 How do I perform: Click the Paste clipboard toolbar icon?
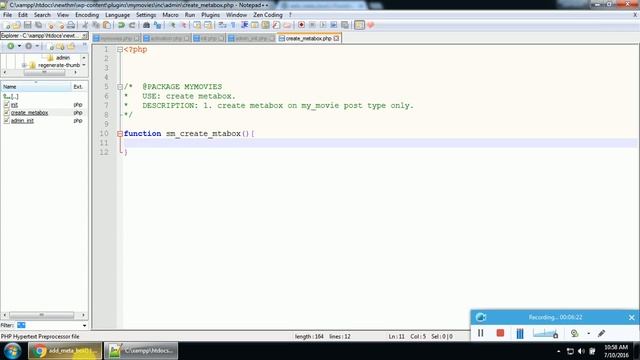tap(107, 25)
